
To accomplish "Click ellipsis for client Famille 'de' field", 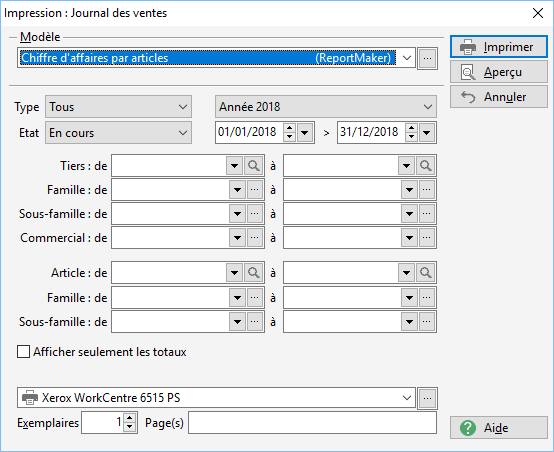I will tap(255, 190).
